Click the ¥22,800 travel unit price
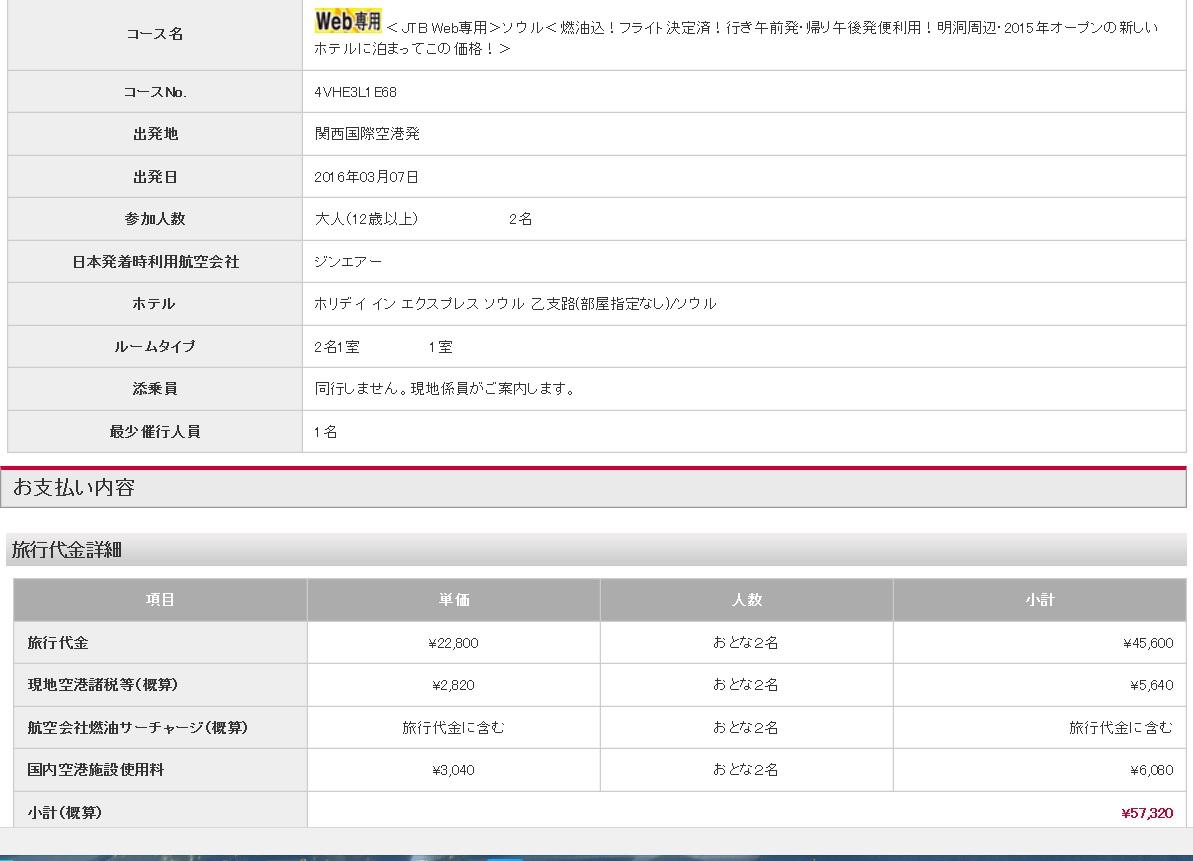The height and width of the screenshot is (861, 1193). pyautogui.click(x=453, y=643)
